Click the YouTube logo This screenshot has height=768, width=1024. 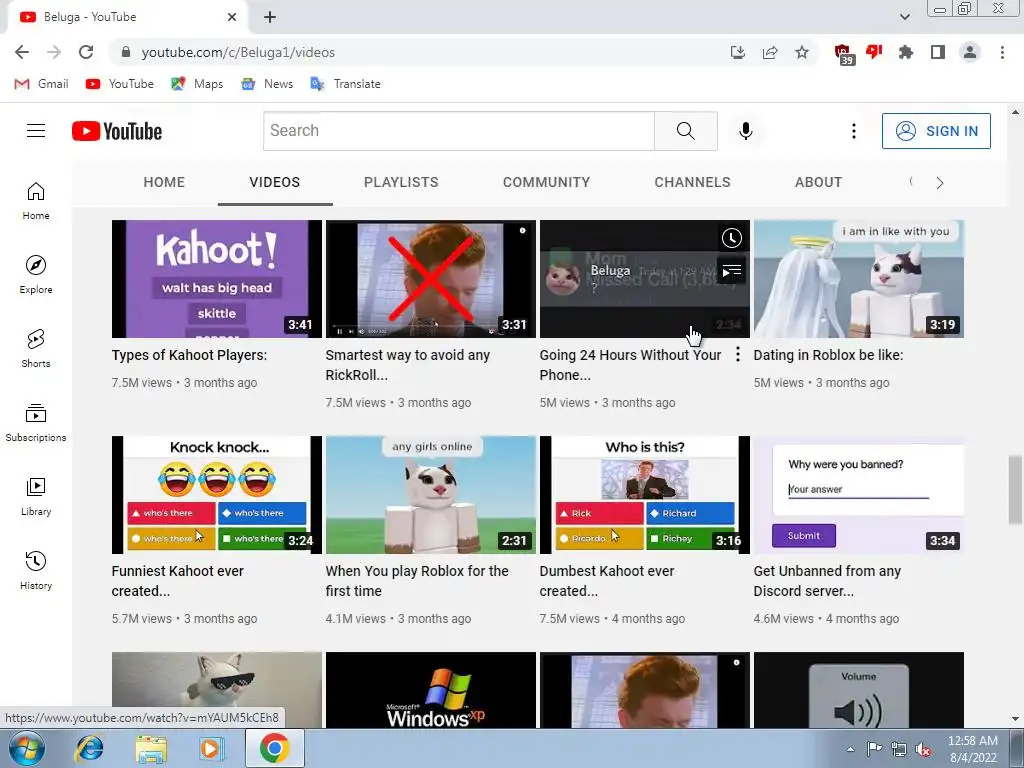pos(117,131)
